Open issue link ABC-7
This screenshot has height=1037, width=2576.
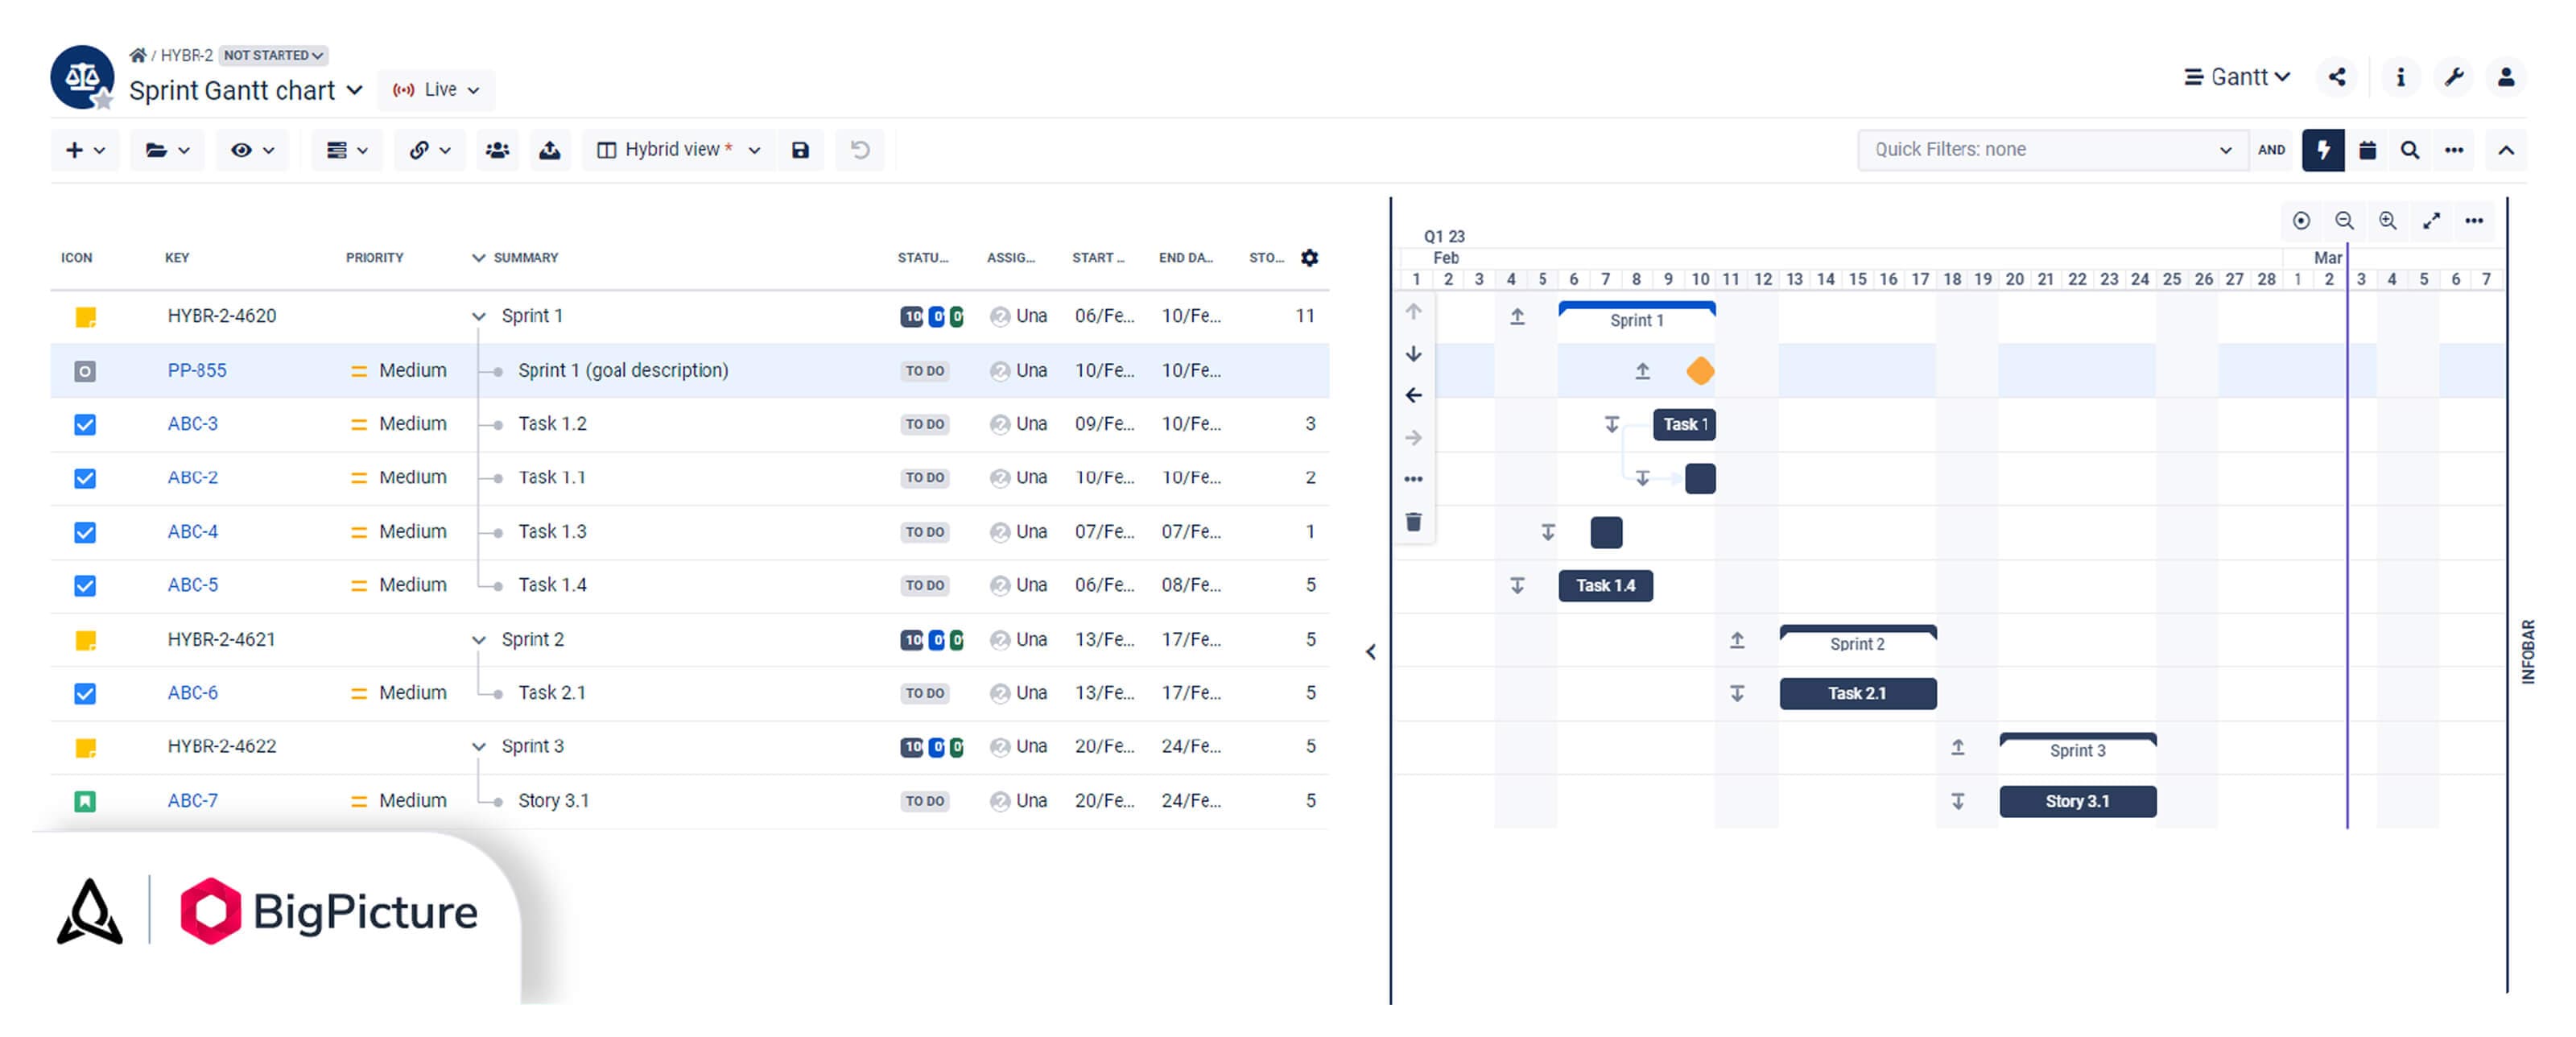click(193, 801)
